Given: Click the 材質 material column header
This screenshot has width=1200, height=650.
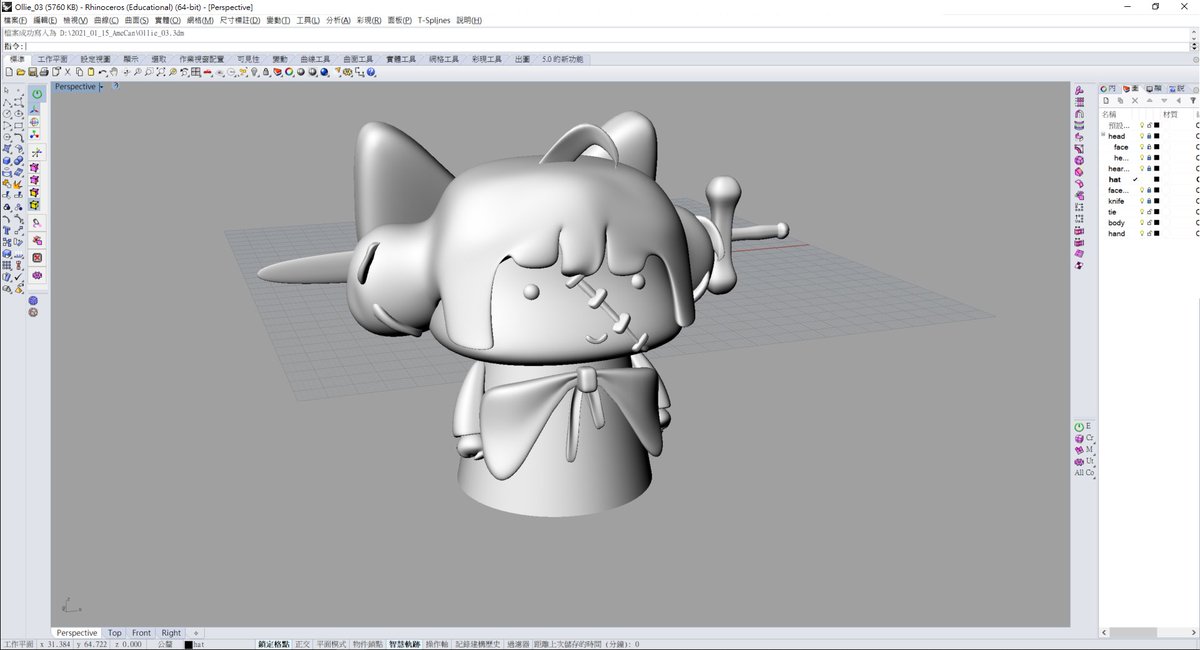Looking at the screenshot, I should click(1170, 114).
